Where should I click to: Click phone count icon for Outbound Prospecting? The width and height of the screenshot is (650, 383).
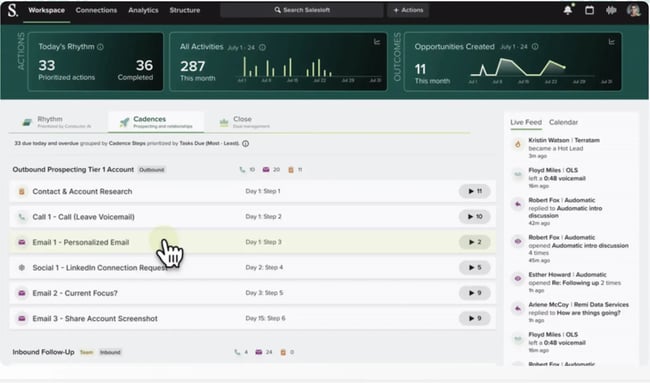(242, 170)
